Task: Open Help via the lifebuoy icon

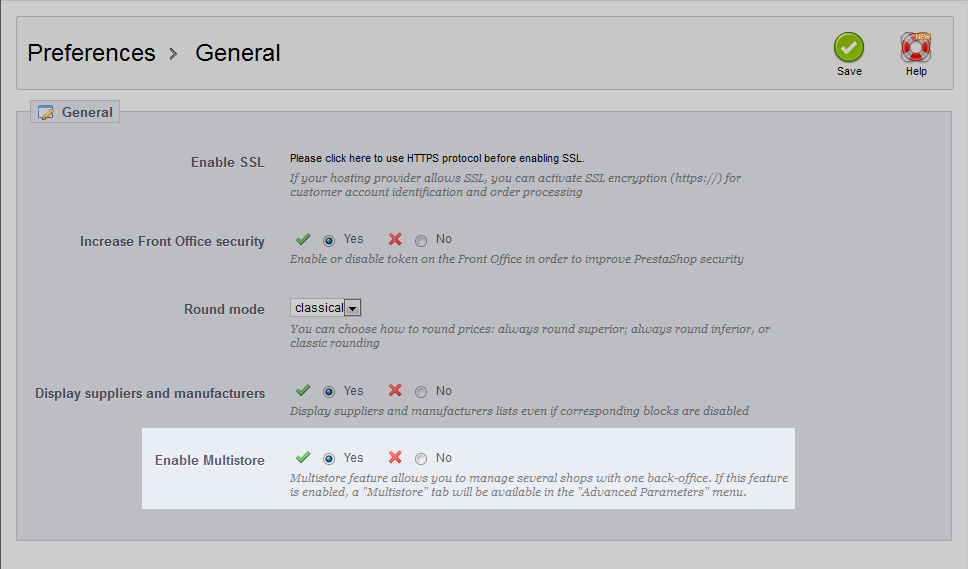Action: click(x=916, y=48)
